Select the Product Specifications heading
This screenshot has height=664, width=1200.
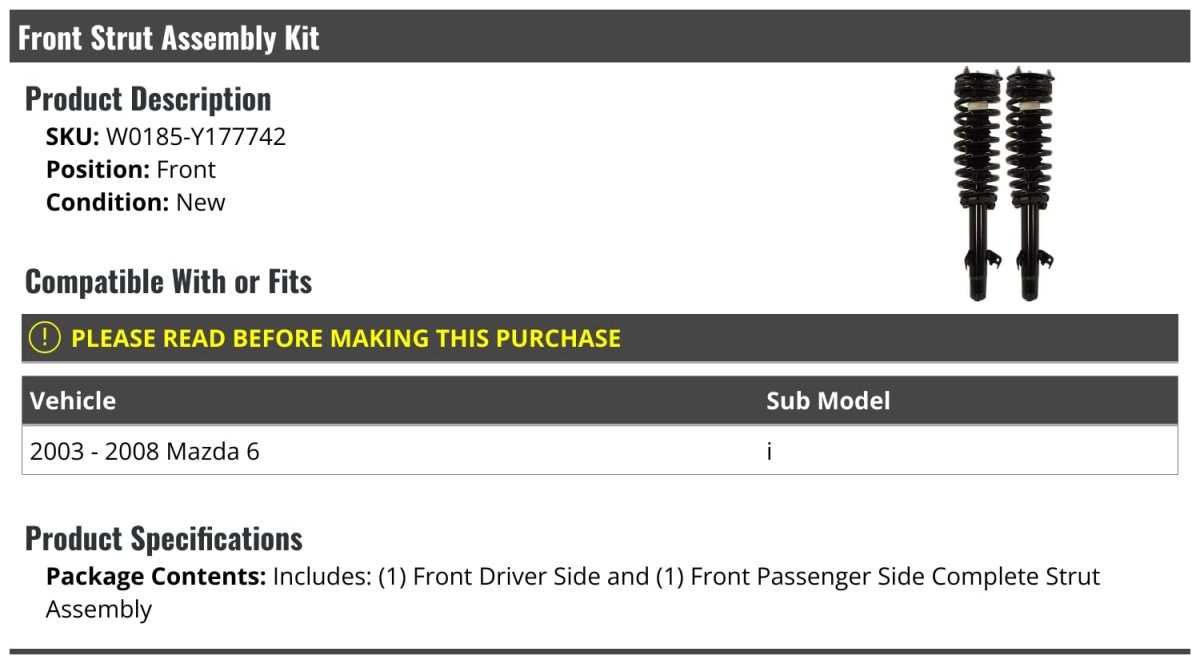click(164, 539)
